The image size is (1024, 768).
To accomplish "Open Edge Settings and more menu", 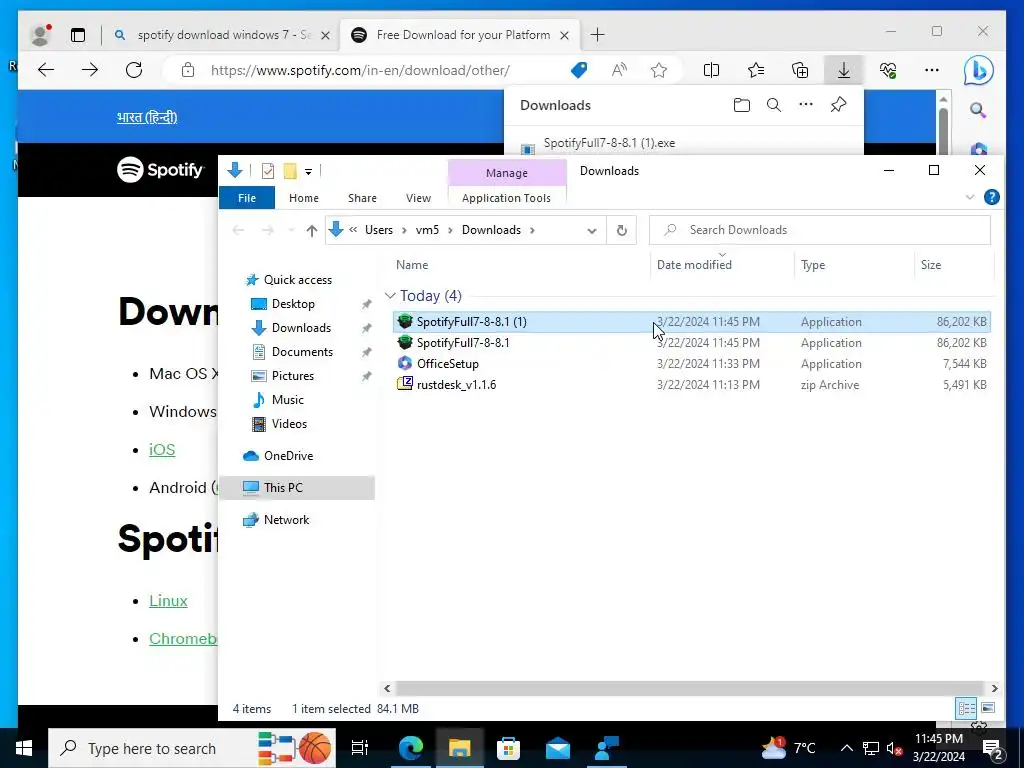I will tap(932, 70).
